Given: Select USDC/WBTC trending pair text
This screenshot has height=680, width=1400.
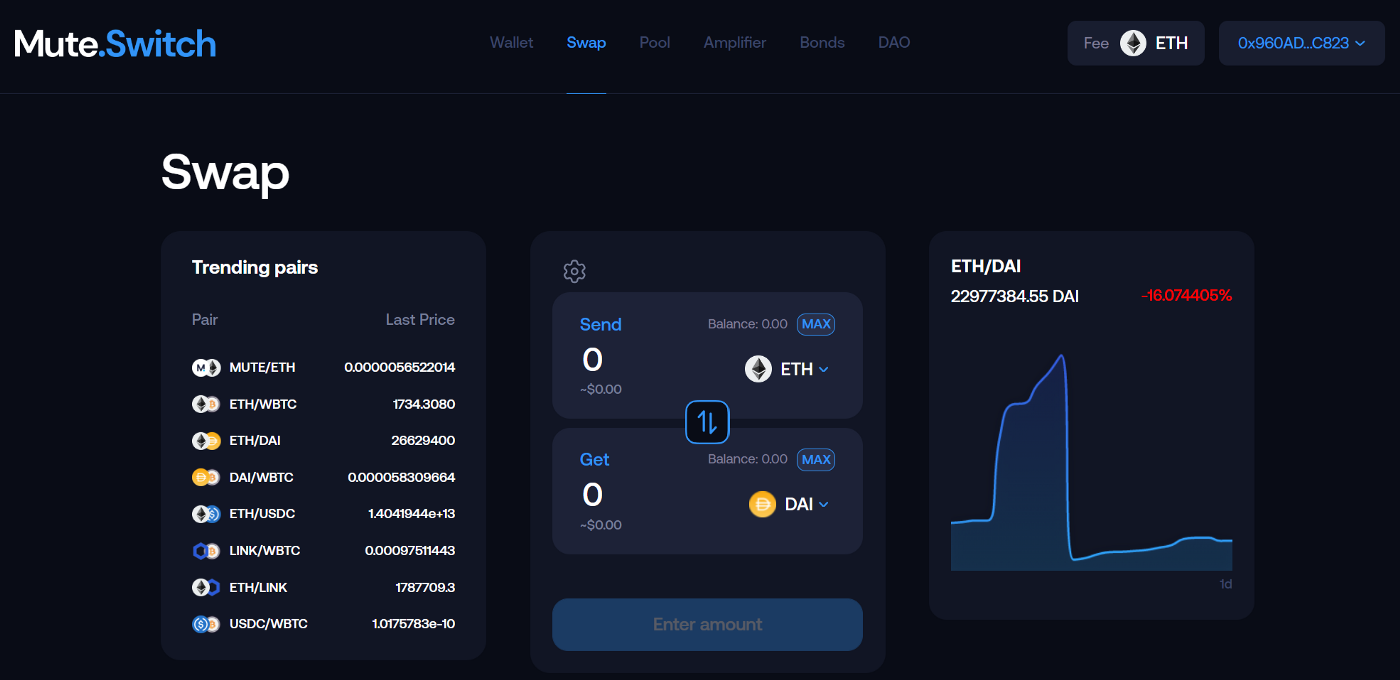Looking at the screenshot, I should point(268,624).
